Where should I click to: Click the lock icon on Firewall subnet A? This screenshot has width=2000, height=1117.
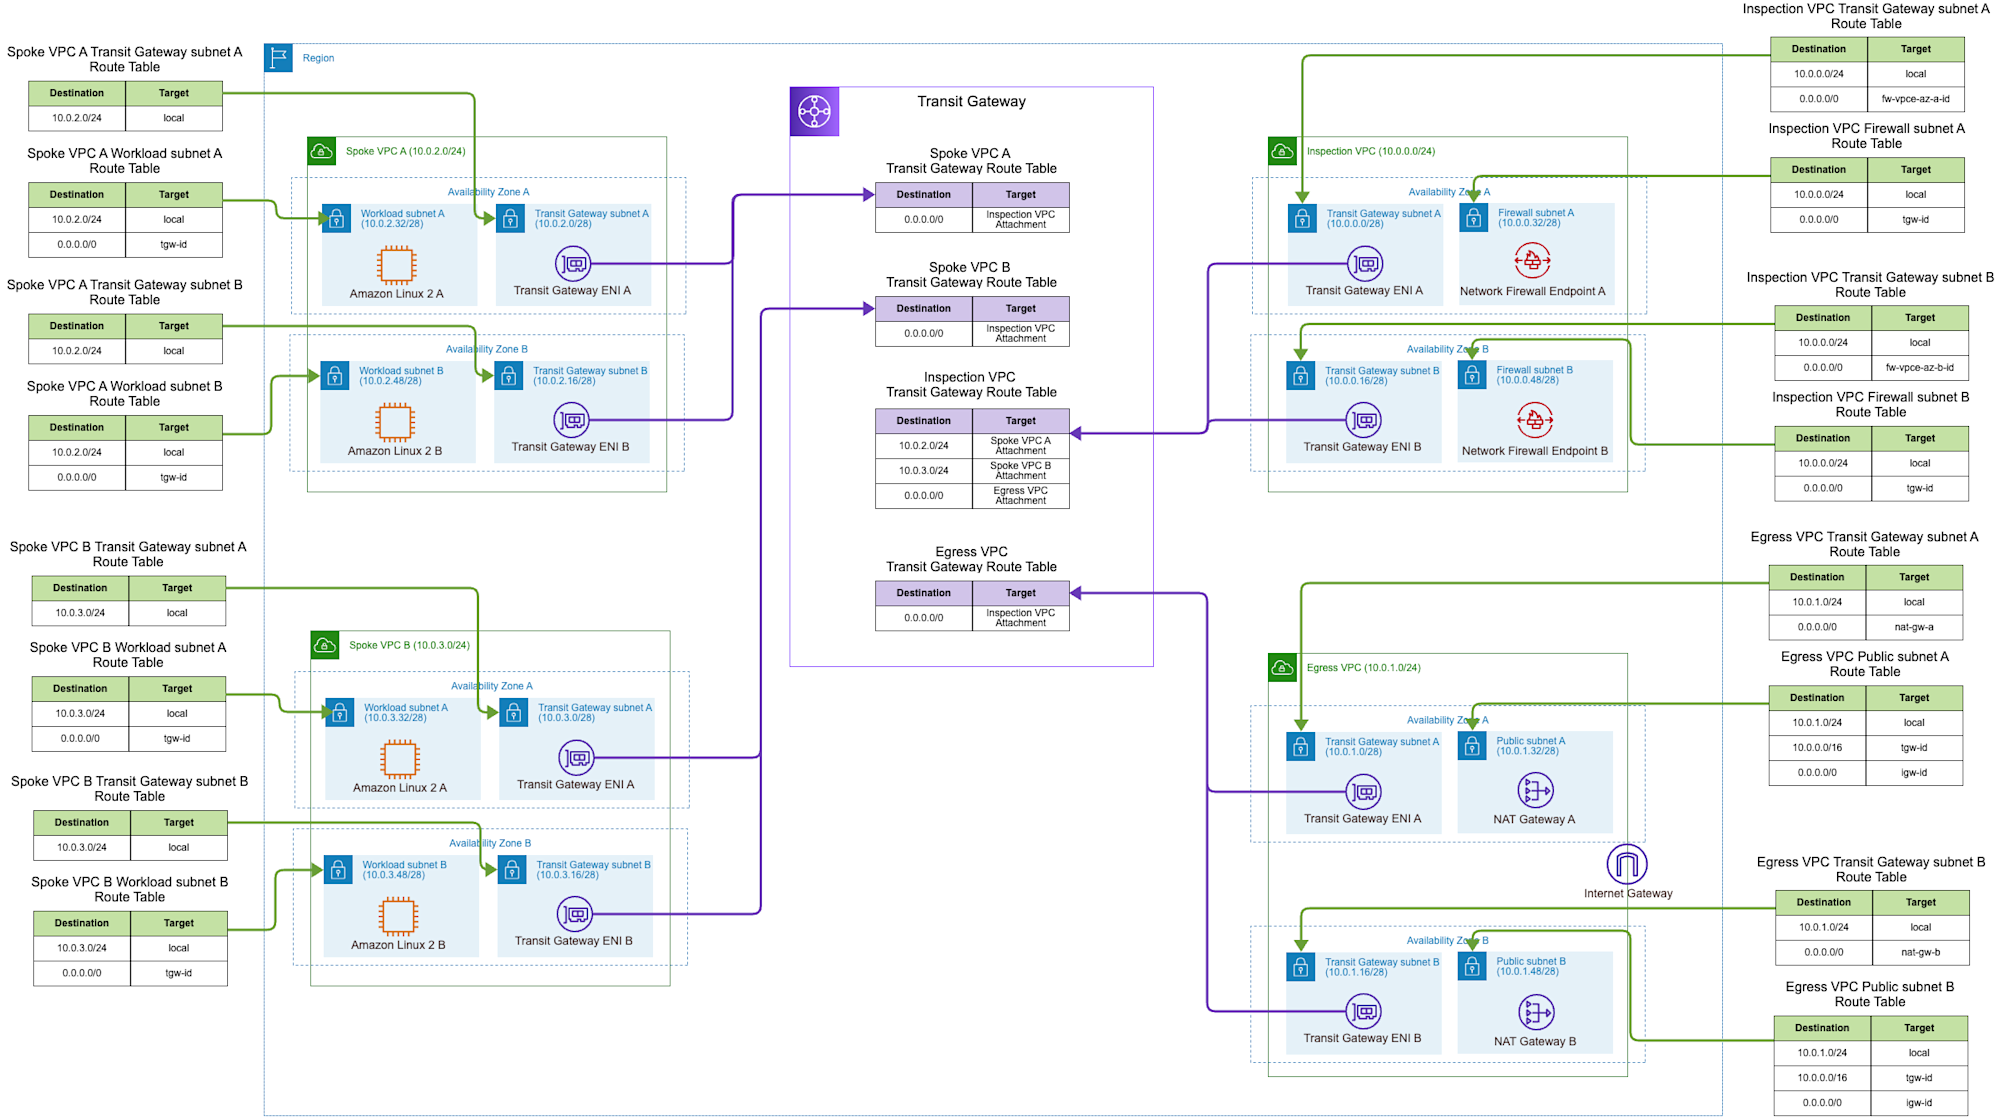tap(1472, 218)
